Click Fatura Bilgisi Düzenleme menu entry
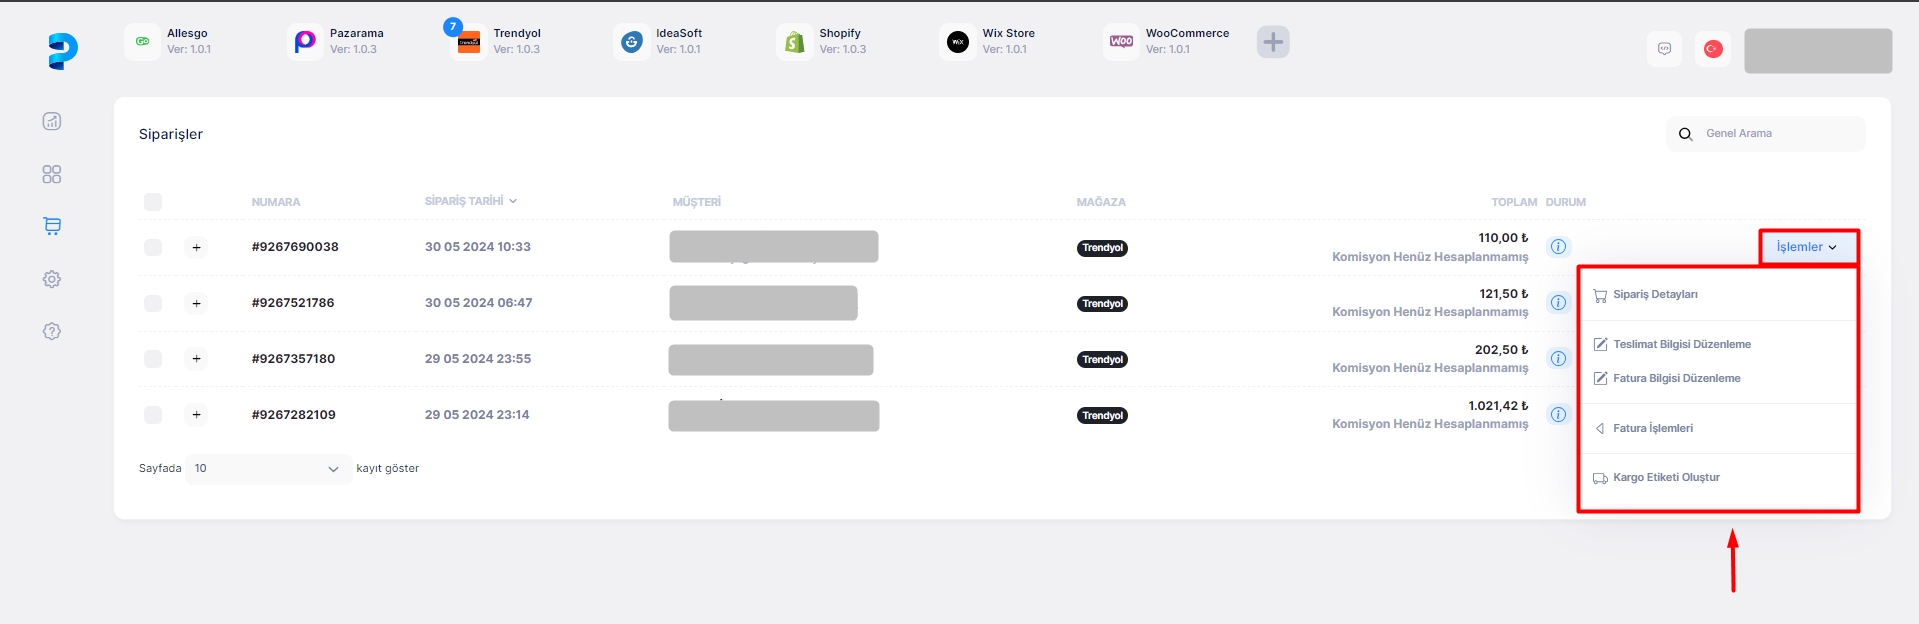Screen dimensions: 1919x624 [1676, 379]
